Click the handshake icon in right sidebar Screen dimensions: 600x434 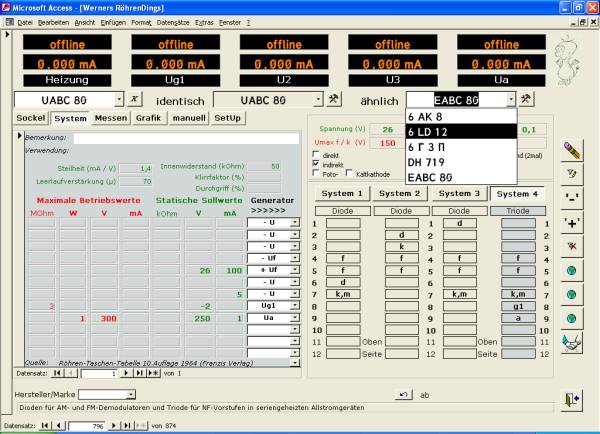pos(572,342)
